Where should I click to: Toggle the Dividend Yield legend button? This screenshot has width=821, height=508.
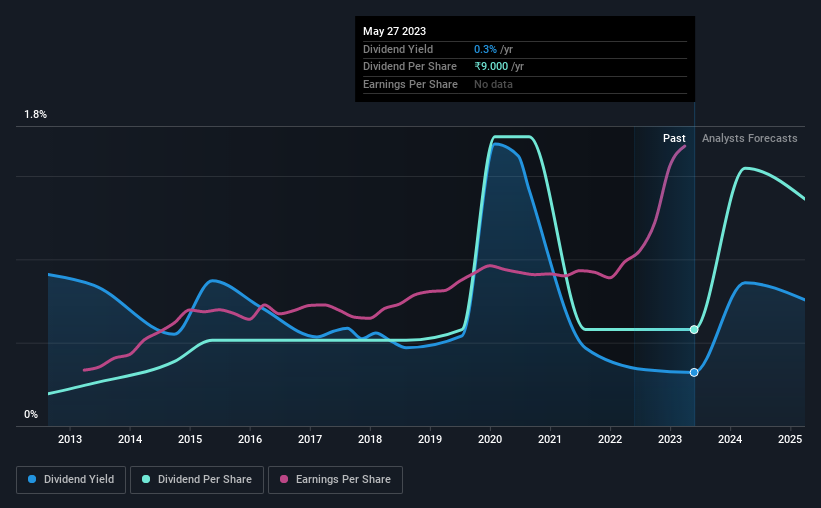(71, 480)
